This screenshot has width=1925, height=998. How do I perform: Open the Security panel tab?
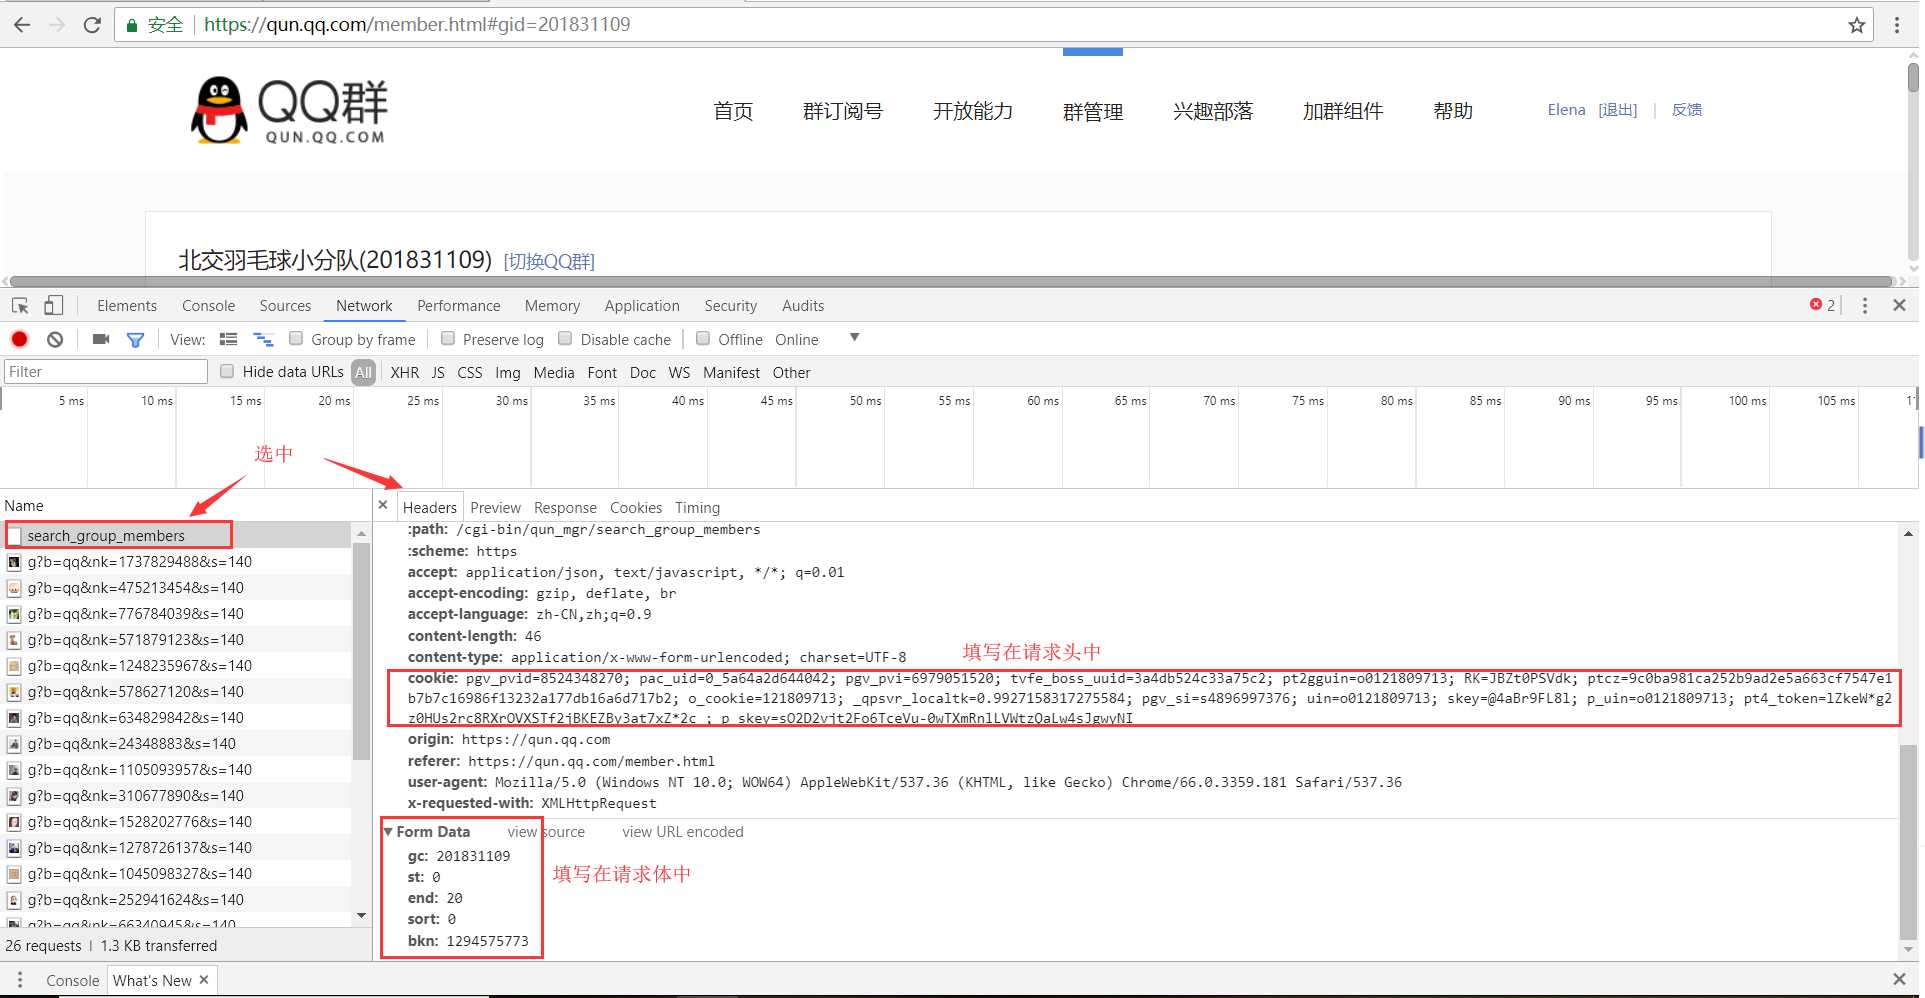[x=731, y=305]
